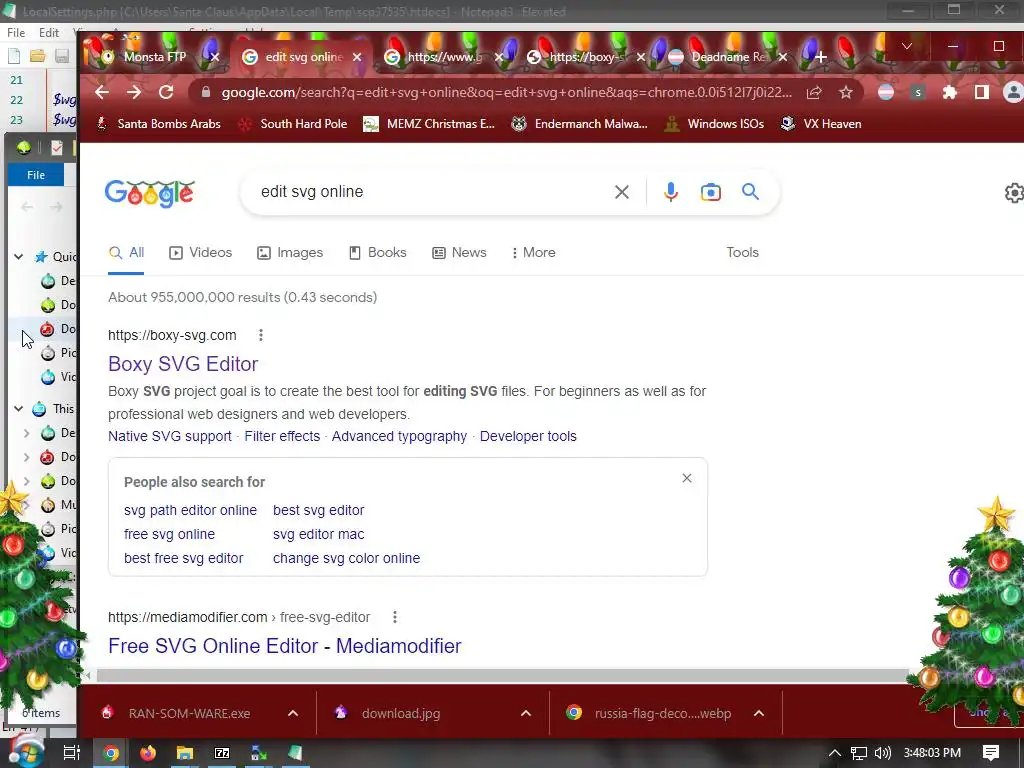
Task: Clear the search box with X icon
Action: (x=622, y=192)
